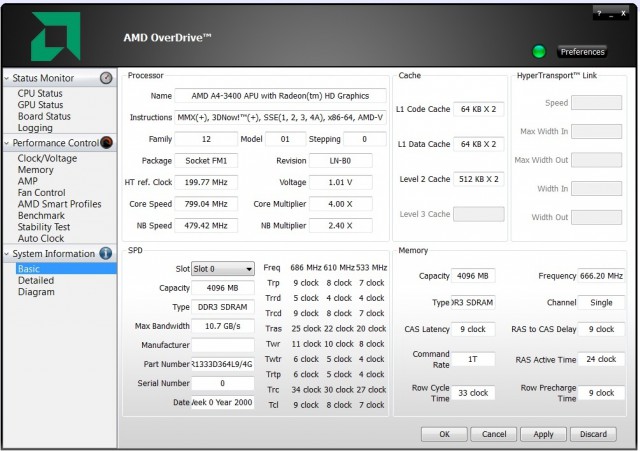Click the Memory Channel Single field

(601, 302)
